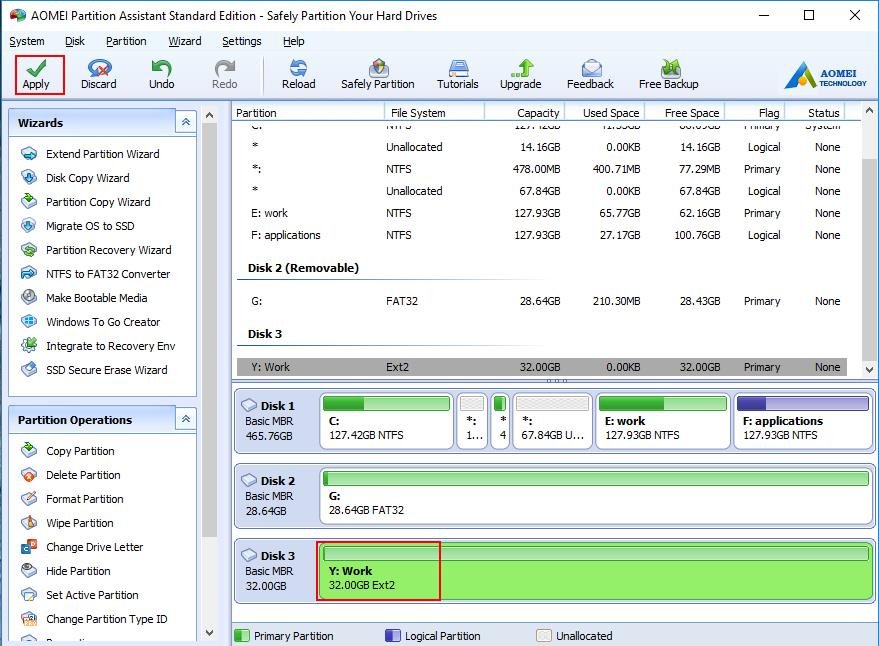Launch Extend Partition Wizard
The height and width of the screenshot is (646, 879).
(103, 154)
